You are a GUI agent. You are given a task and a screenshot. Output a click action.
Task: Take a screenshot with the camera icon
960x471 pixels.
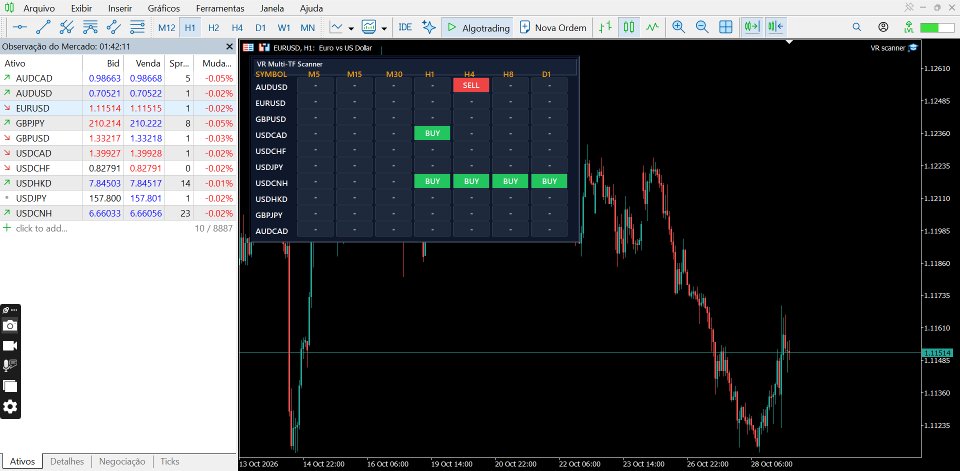10,325
